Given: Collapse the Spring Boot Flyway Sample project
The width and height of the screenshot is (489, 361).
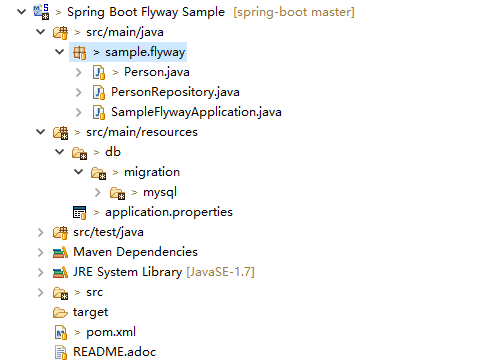Looking at the screenshot, I should 22,12.
